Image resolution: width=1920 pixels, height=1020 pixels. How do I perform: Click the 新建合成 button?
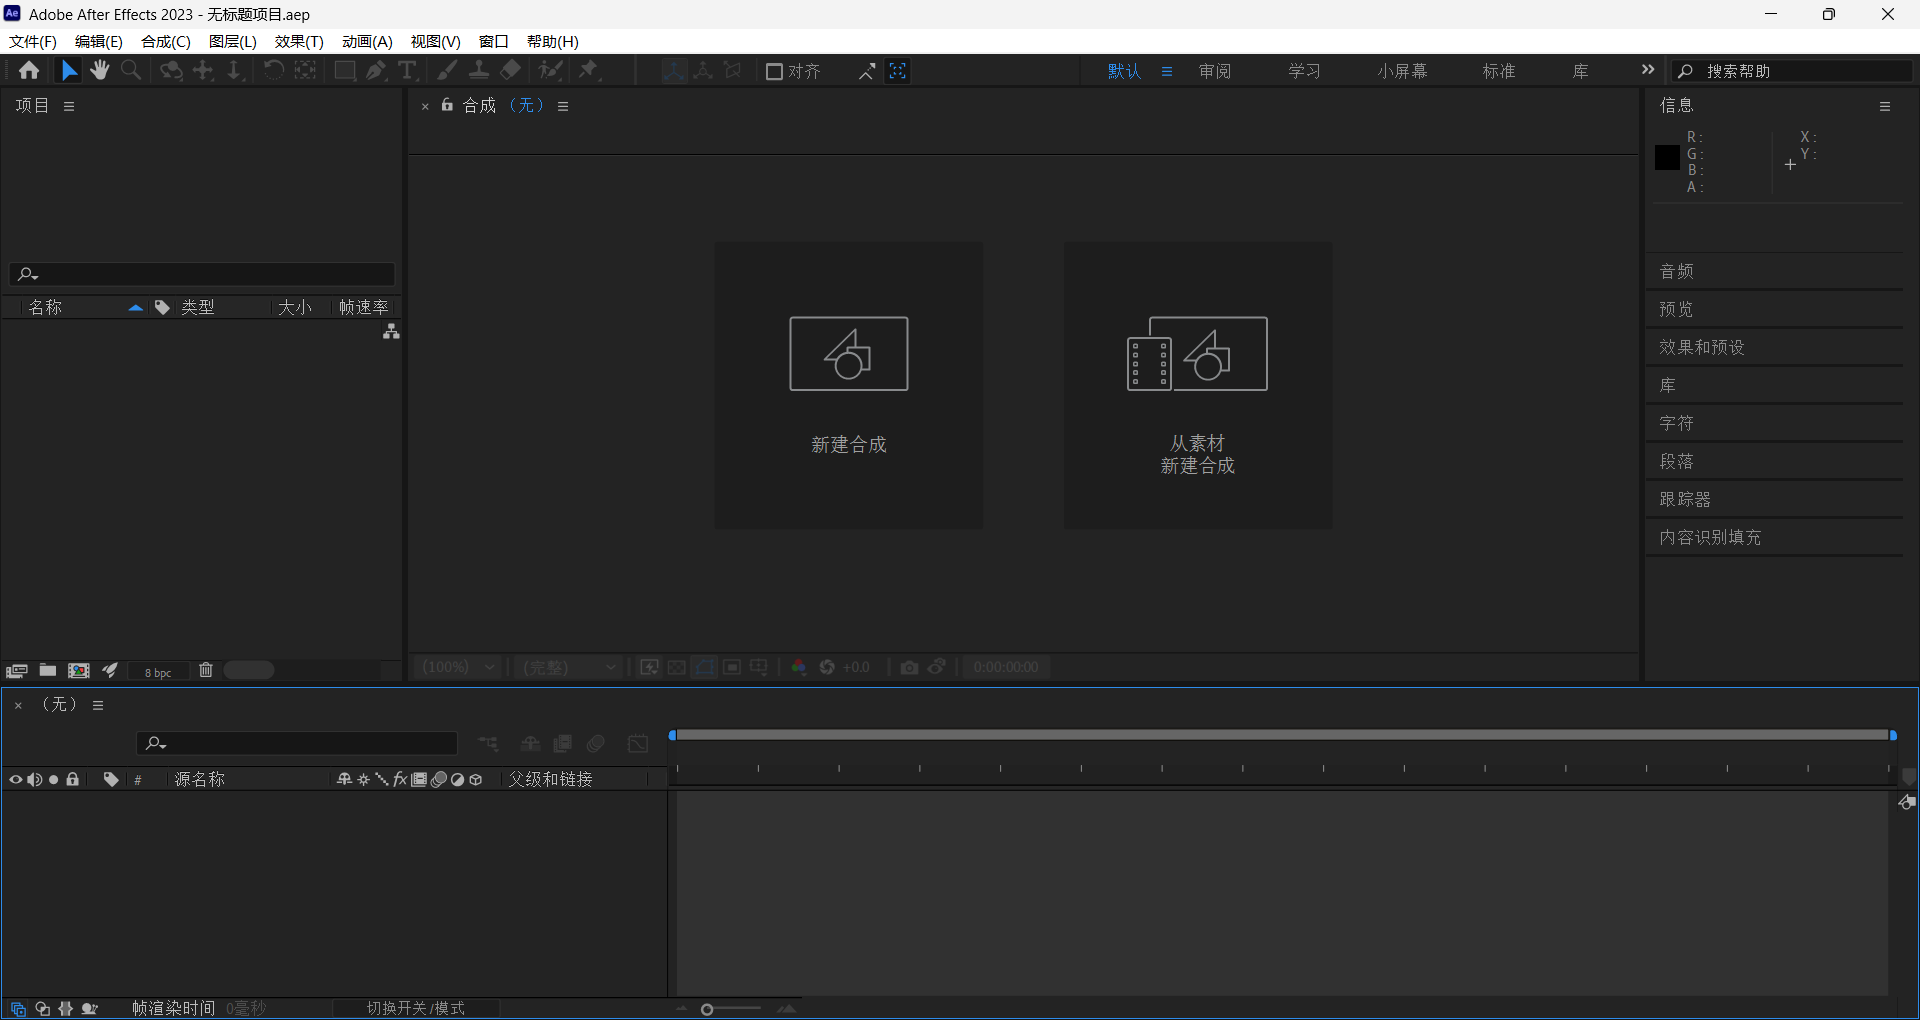[848, 385]
